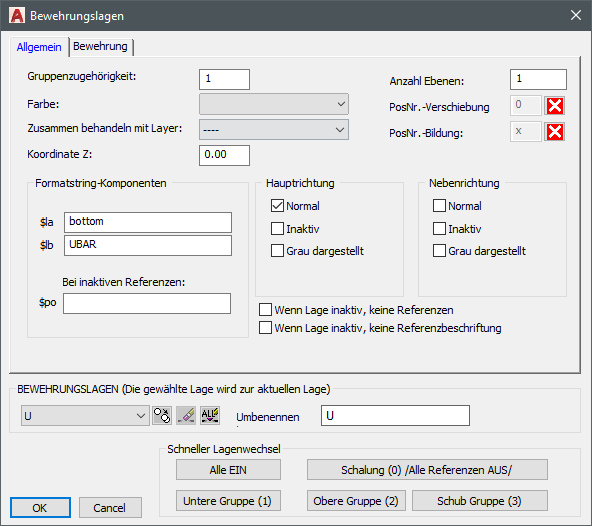Screen dimensions: 592x526
Task: Check 'Wenn Lage inaktiv, keine Referenzen'
Action: click(265, 310)
